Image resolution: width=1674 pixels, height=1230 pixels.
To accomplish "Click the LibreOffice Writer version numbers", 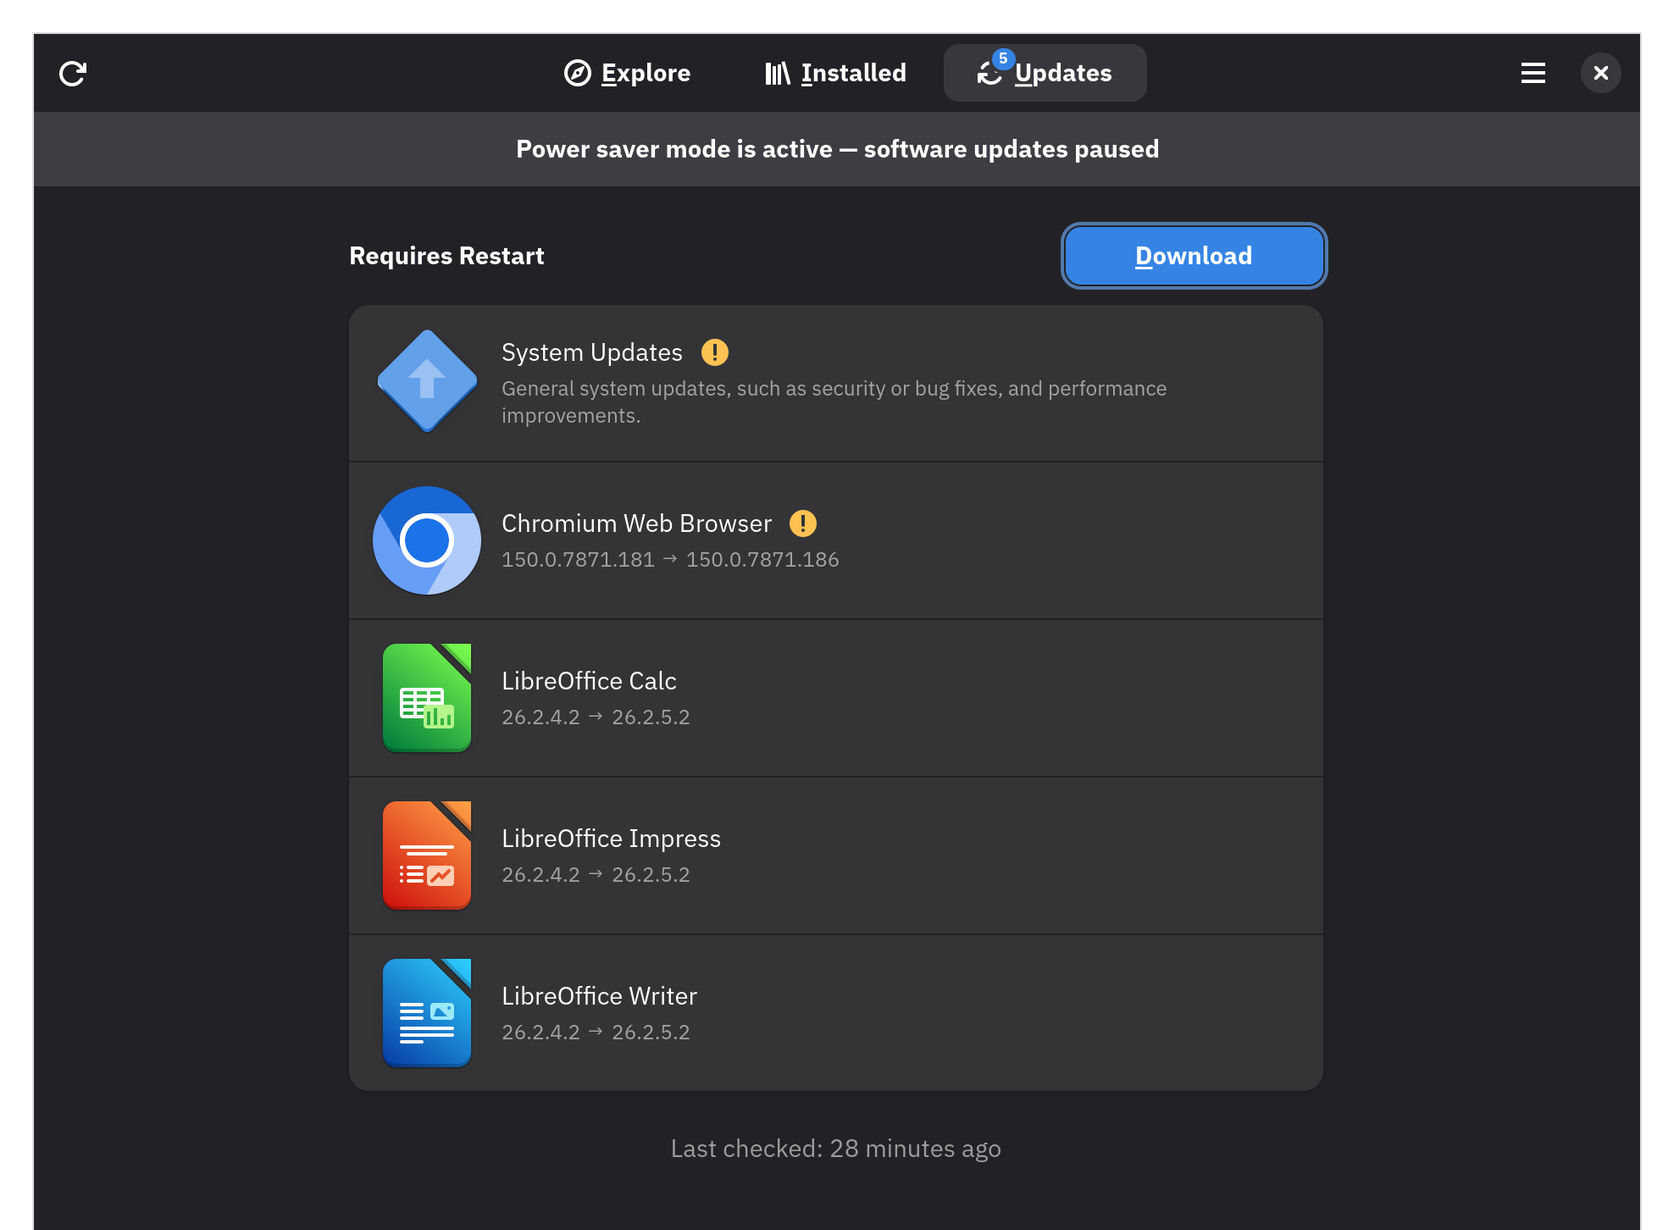I will (x=596, y=1032).
